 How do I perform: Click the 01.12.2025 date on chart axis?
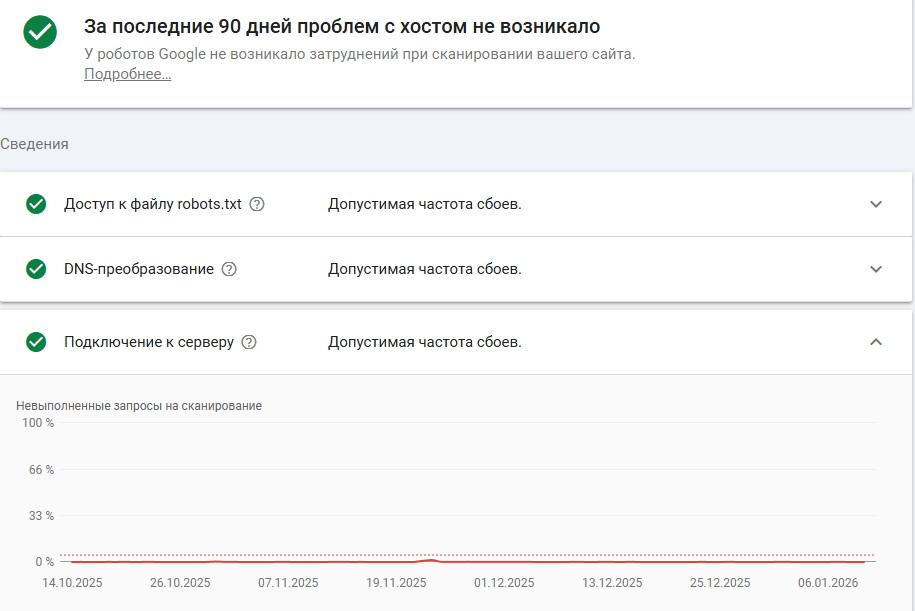click(504, 583)
